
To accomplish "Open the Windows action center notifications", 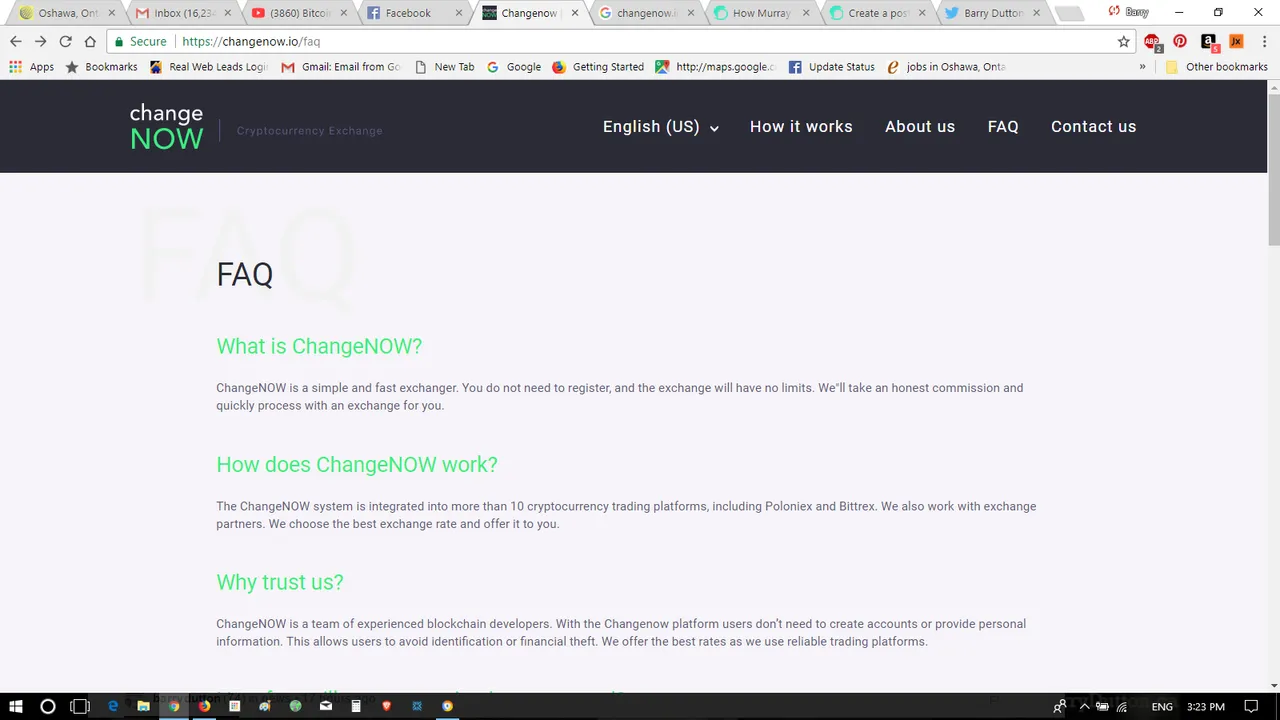I will click(1251, 706).
